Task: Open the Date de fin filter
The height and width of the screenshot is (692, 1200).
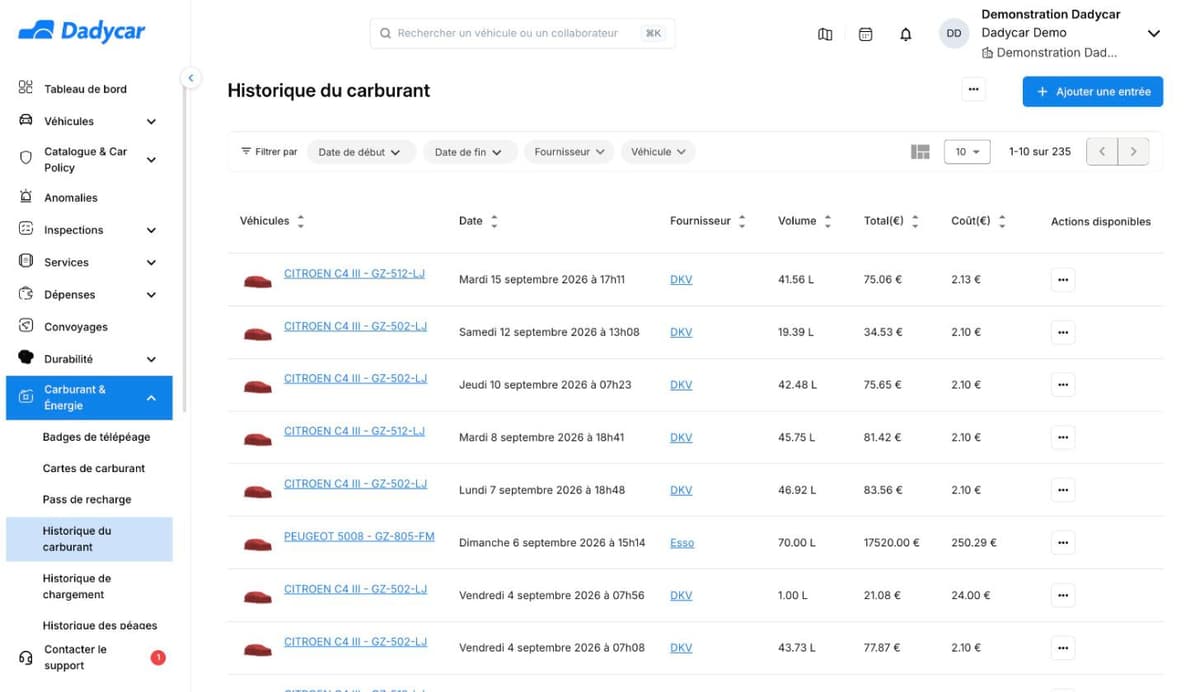Action: [469, 152]
